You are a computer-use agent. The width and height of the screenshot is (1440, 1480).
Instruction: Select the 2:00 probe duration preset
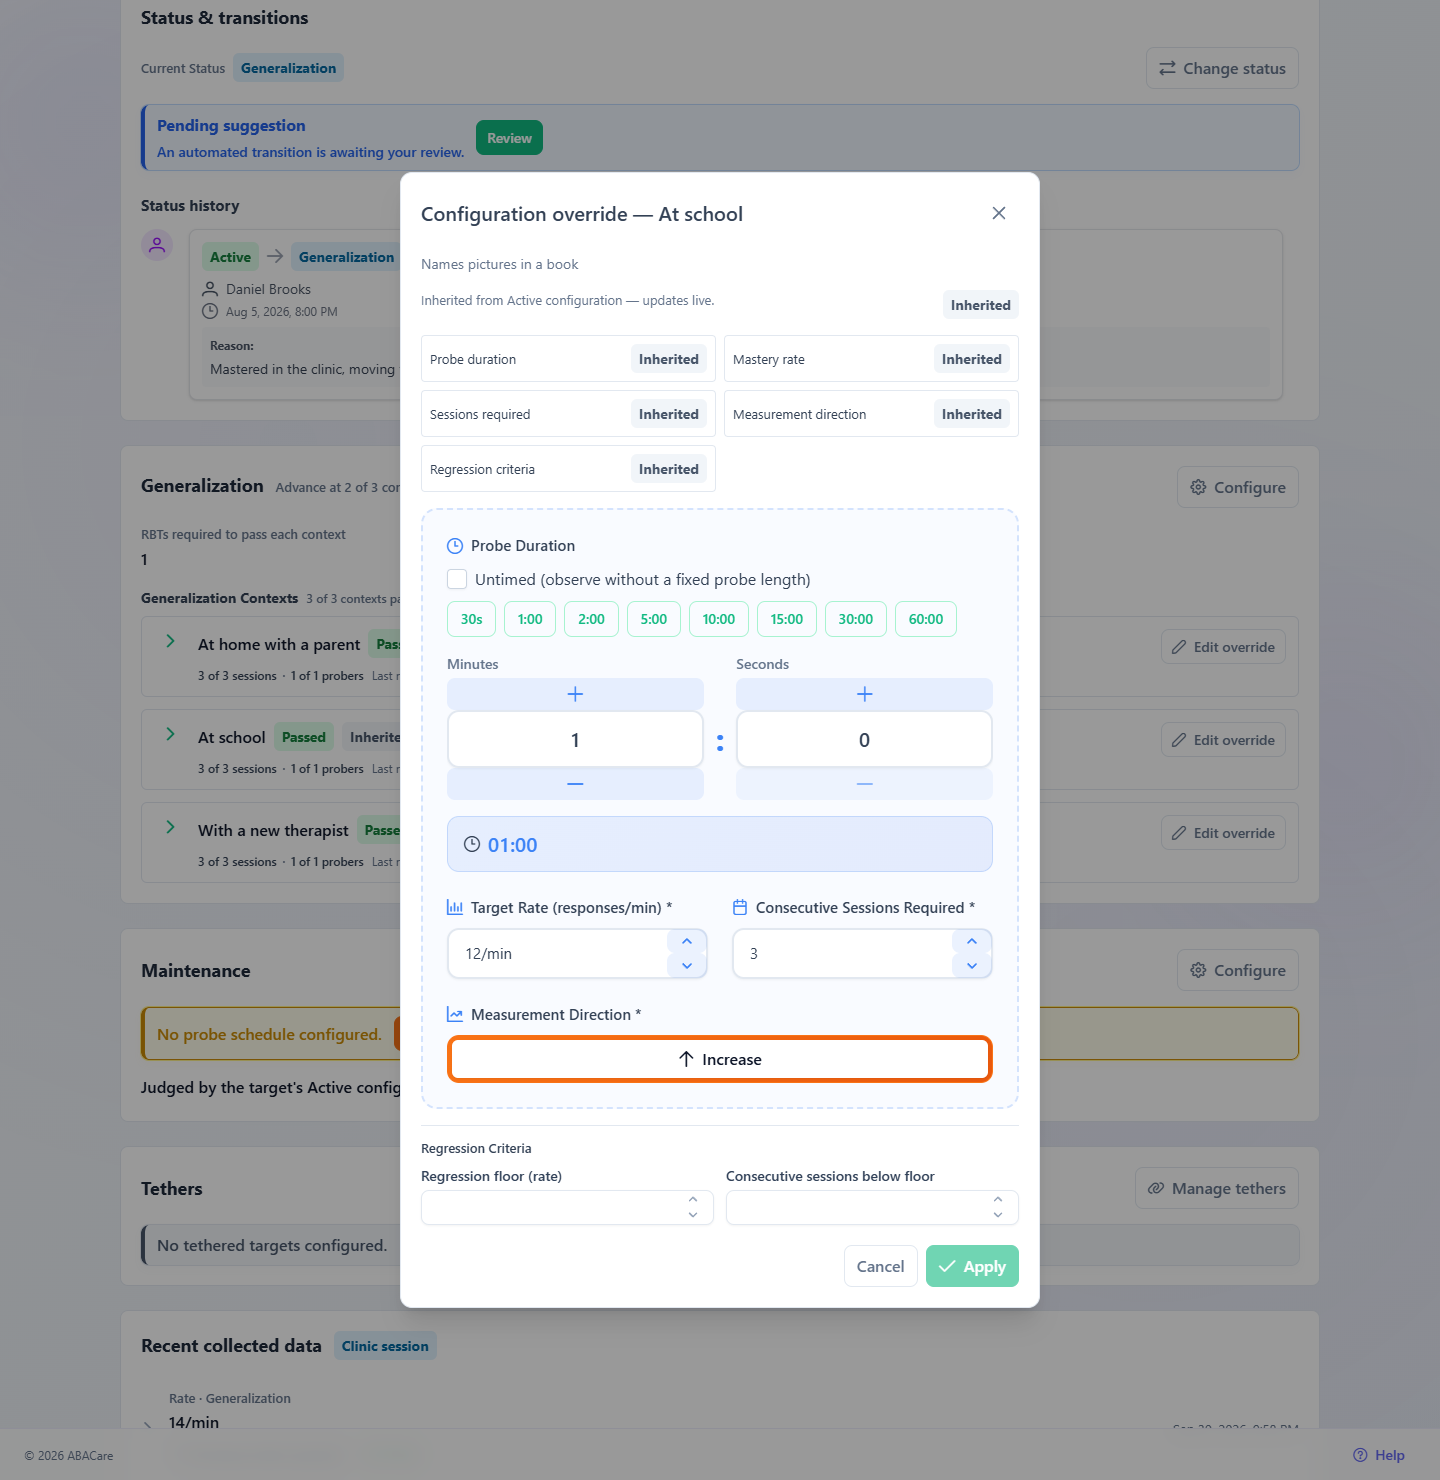coord(592,619)
